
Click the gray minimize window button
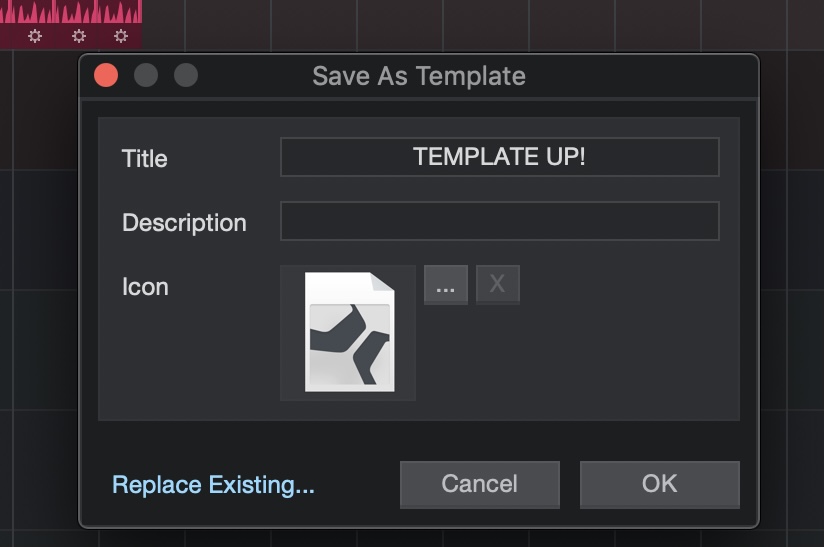point(146,75)
